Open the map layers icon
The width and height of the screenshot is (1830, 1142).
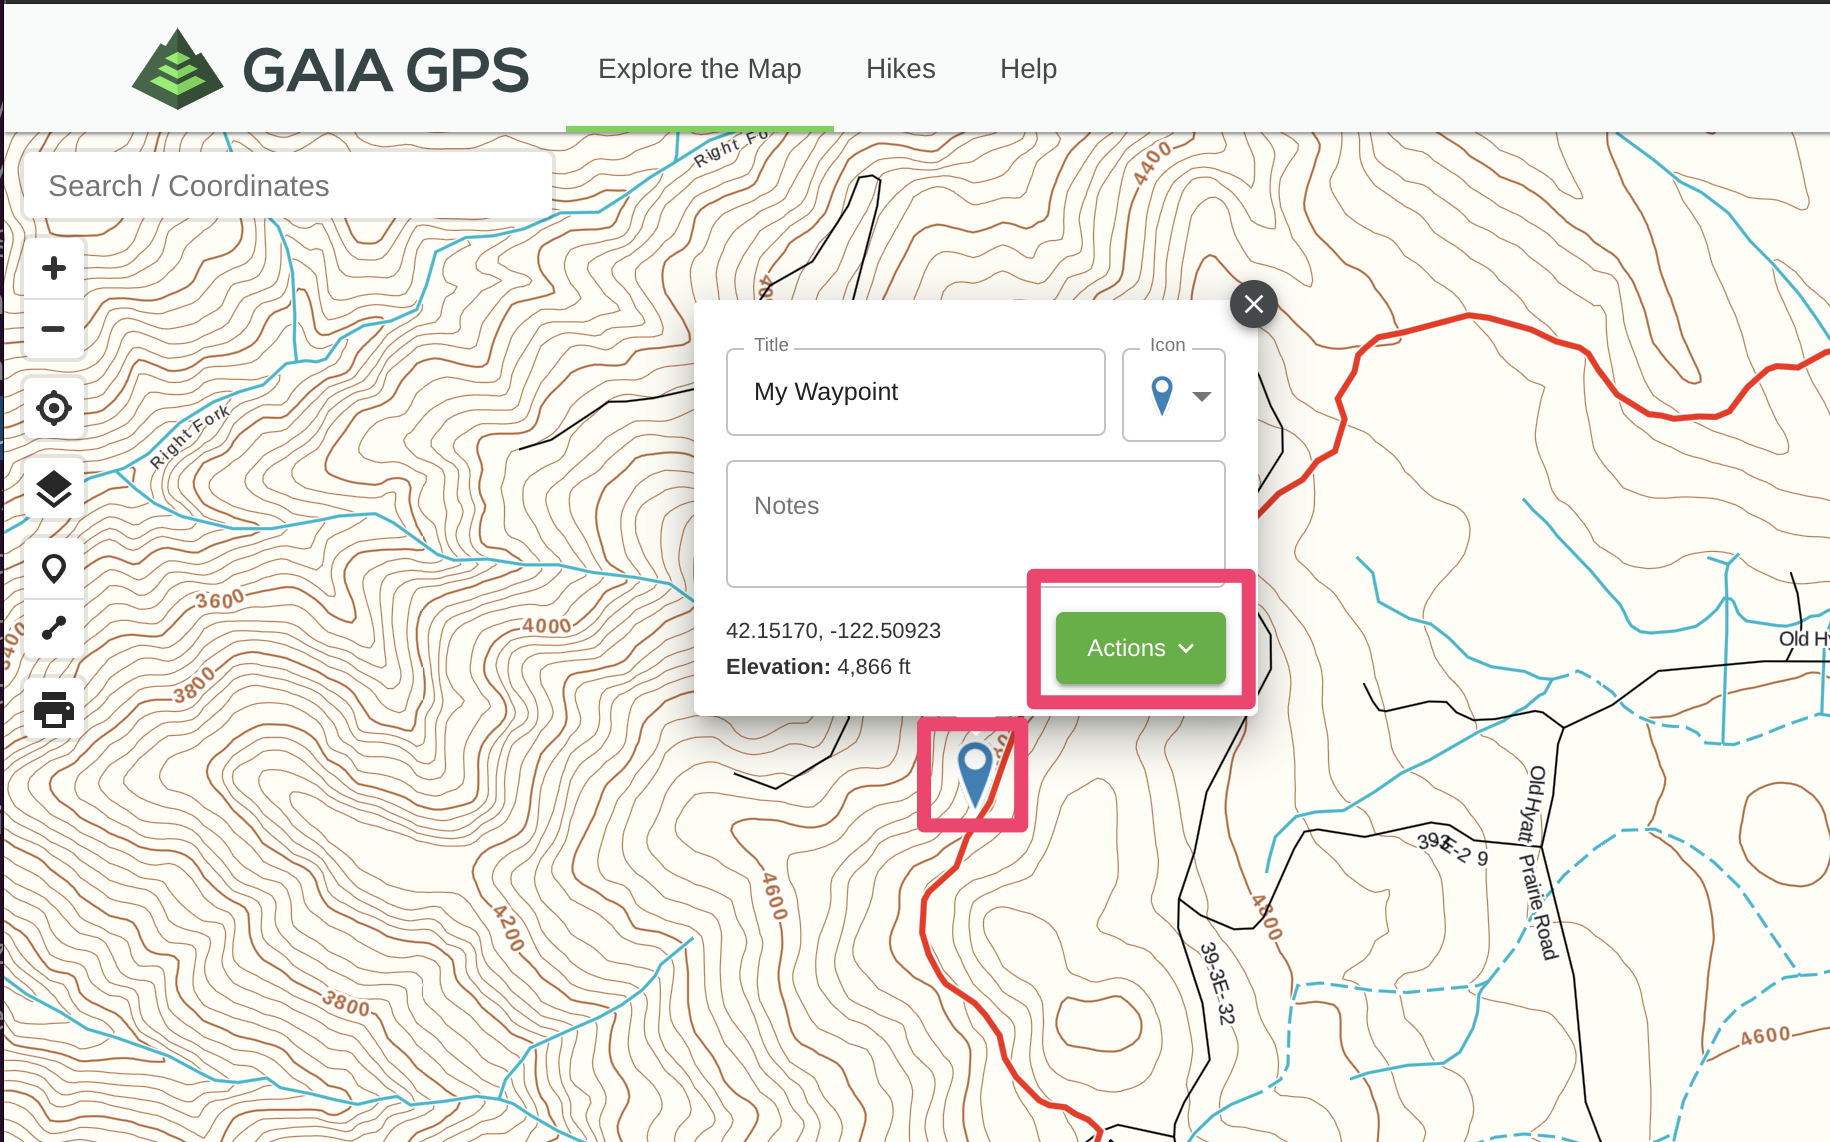54,488
